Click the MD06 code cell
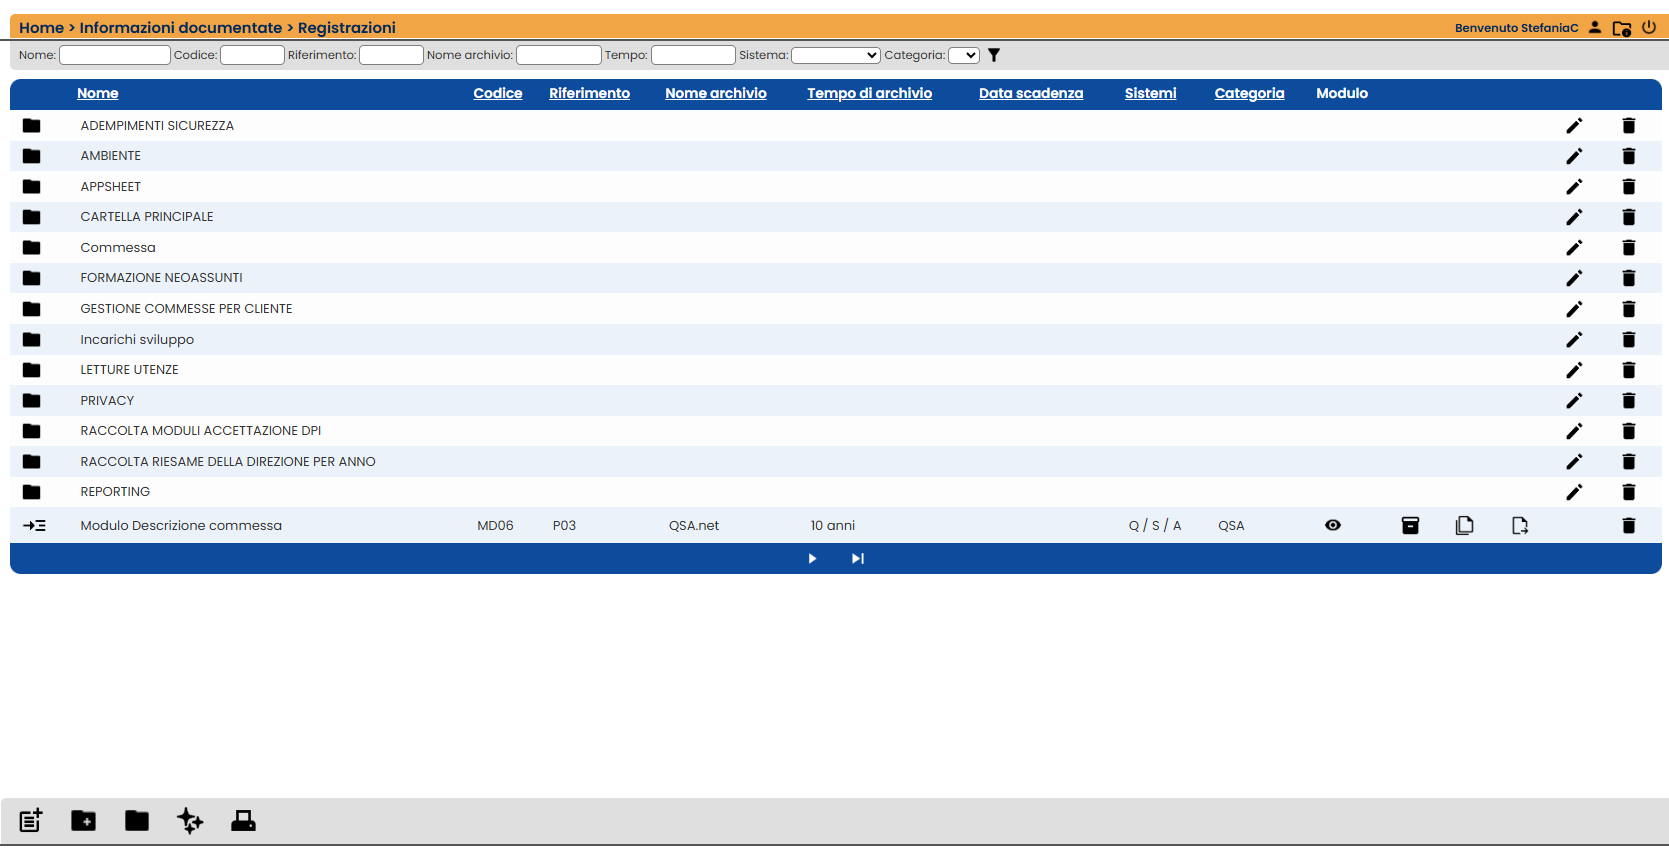The height and width of the screenshot is (856, 1669). click(495, 526)
